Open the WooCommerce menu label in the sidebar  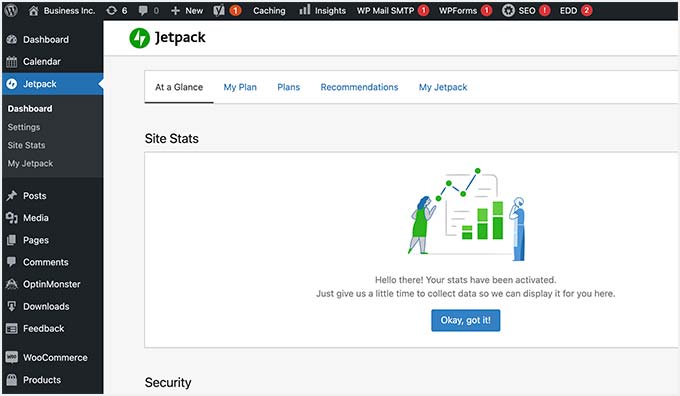click(x=55, y=357)
